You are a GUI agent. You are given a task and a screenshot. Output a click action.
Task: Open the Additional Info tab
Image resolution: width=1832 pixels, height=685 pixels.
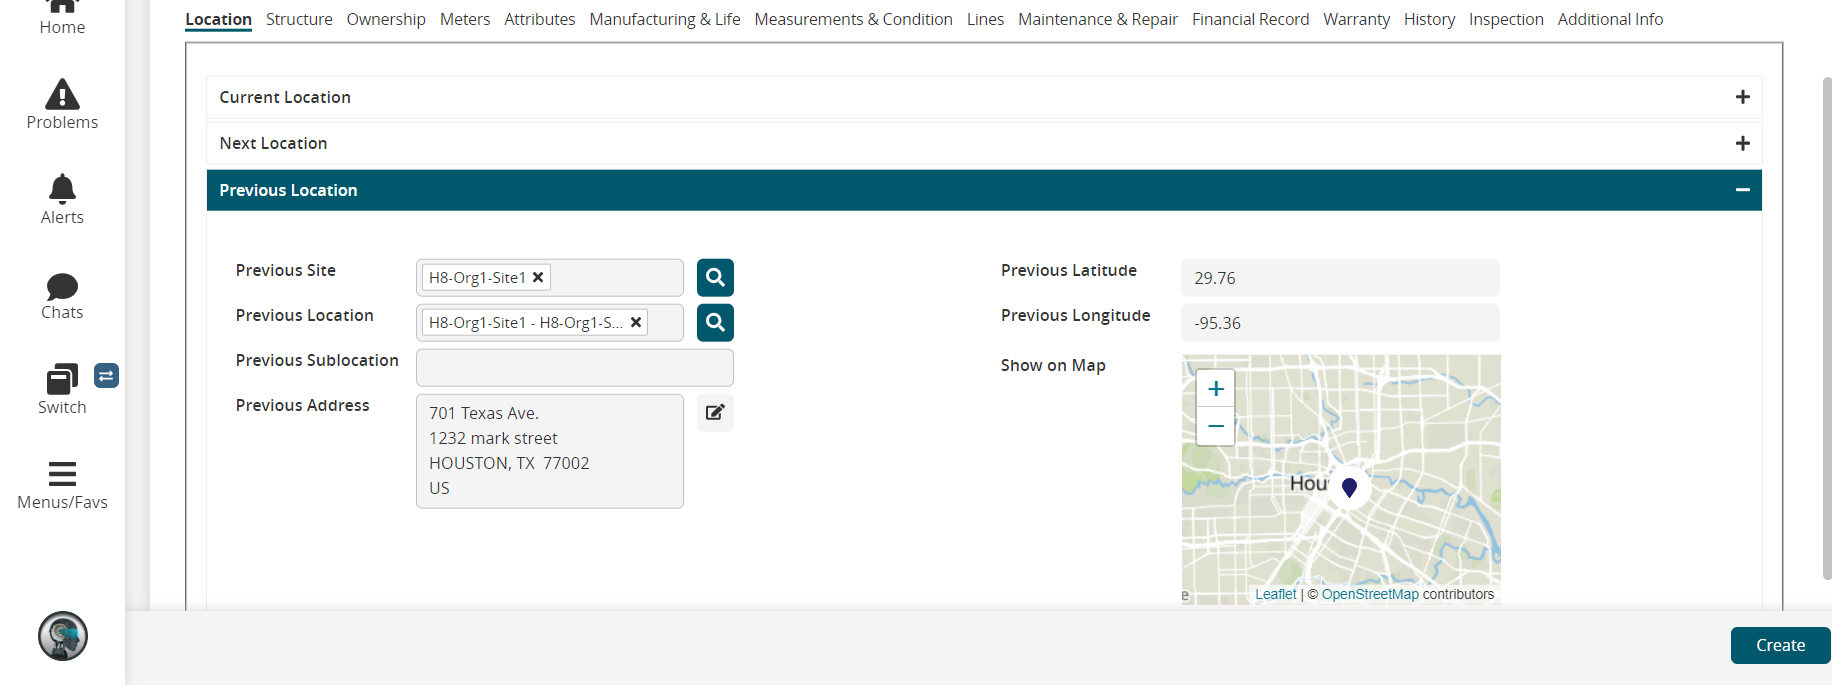[1610, 19]
